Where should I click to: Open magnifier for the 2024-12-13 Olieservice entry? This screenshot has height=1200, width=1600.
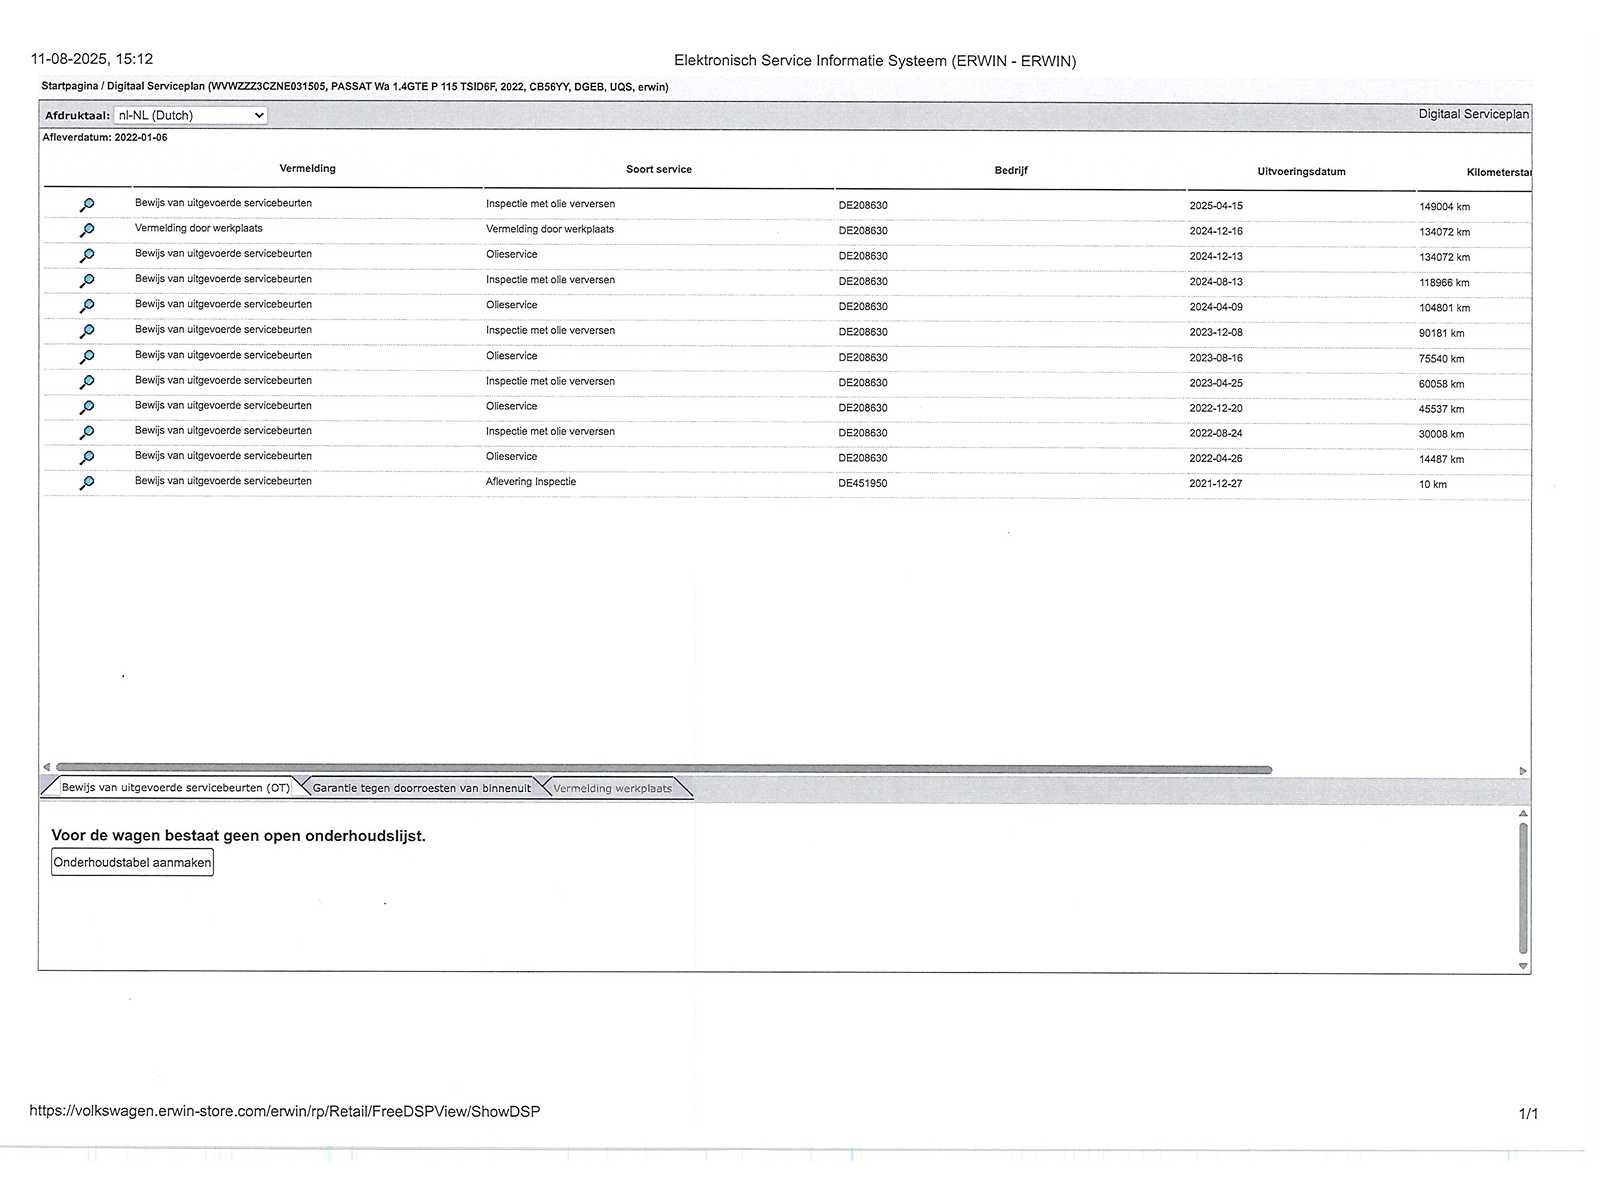[87, 256]
